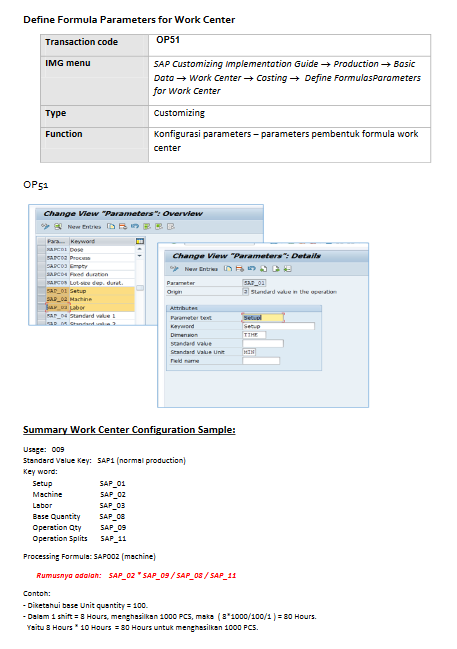Click the scroll-down arrow of the parameters table
The height and width of the screenshot is (649, 457).
[140, 256]
